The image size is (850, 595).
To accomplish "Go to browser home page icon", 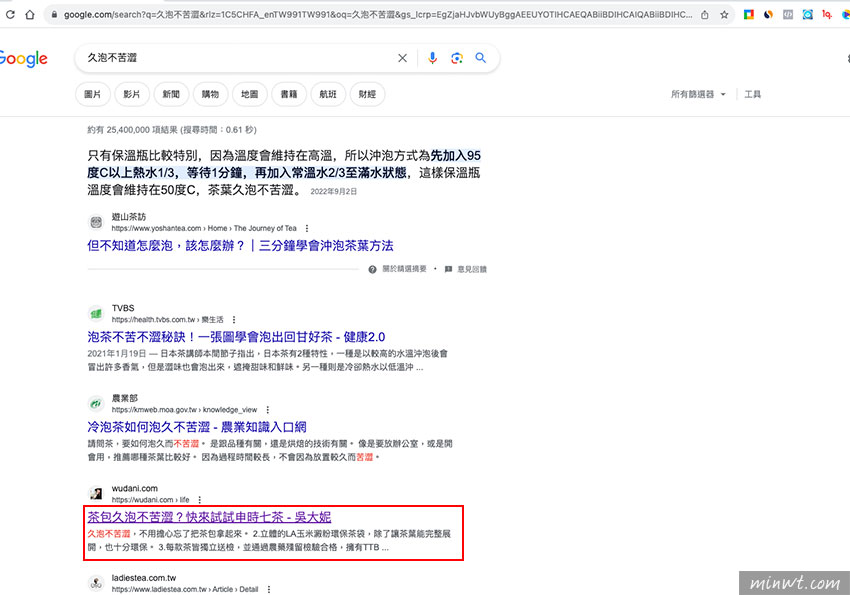I will point(30,15).
